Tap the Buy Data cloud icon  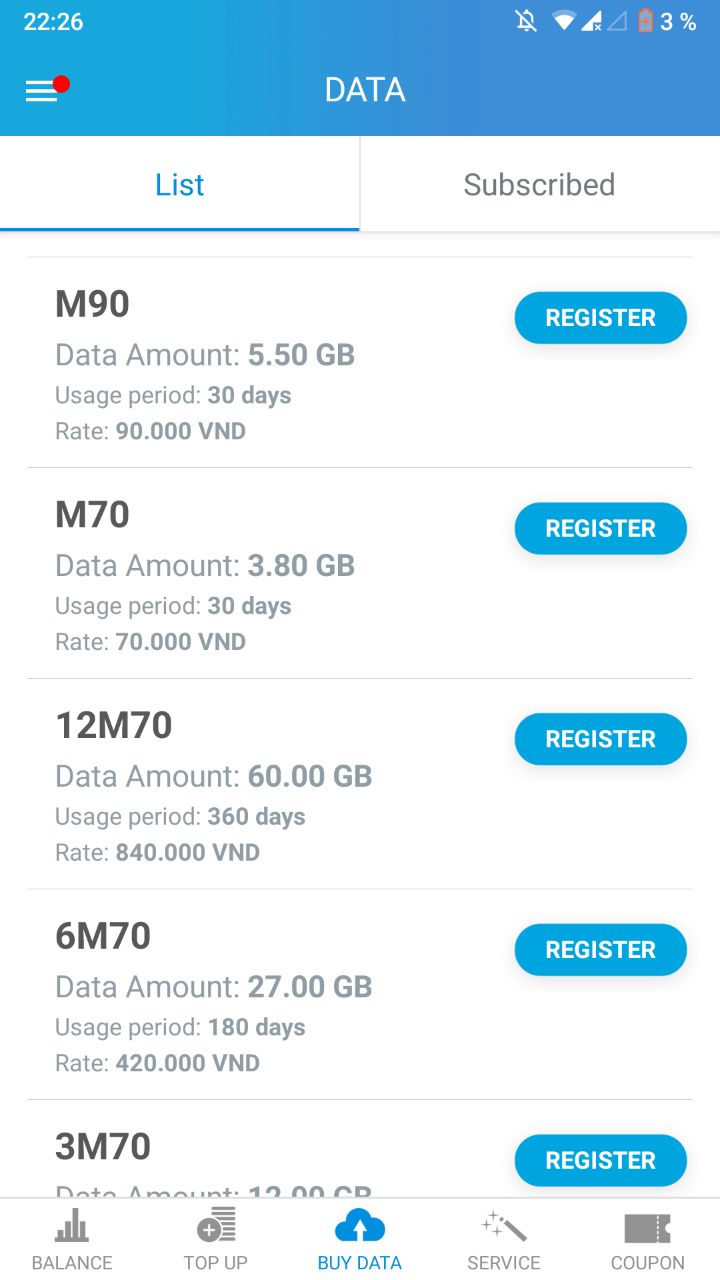point(360,1226)
